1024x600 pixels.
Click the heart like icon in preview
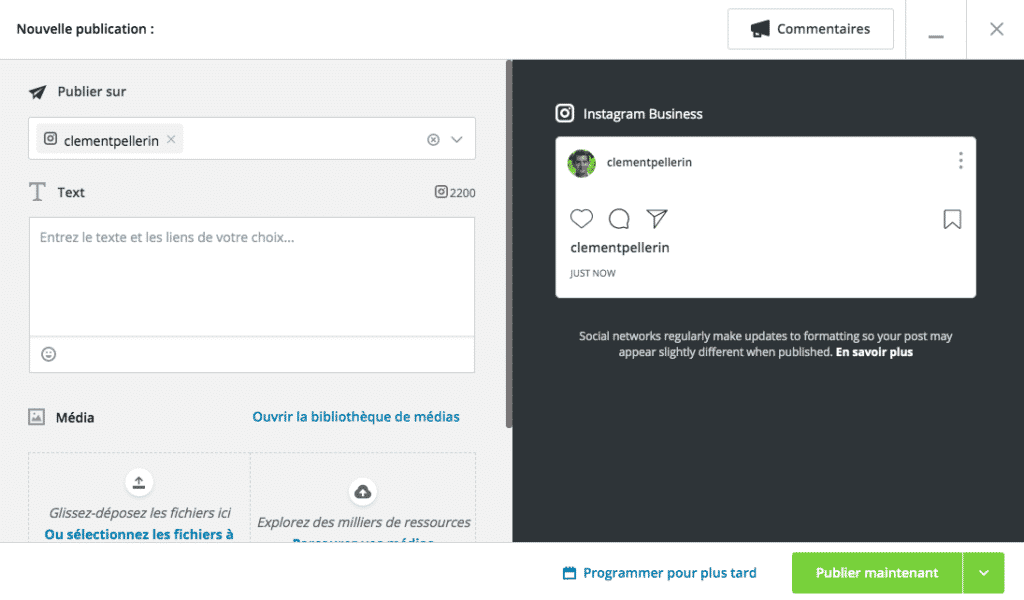pos(581,219)
